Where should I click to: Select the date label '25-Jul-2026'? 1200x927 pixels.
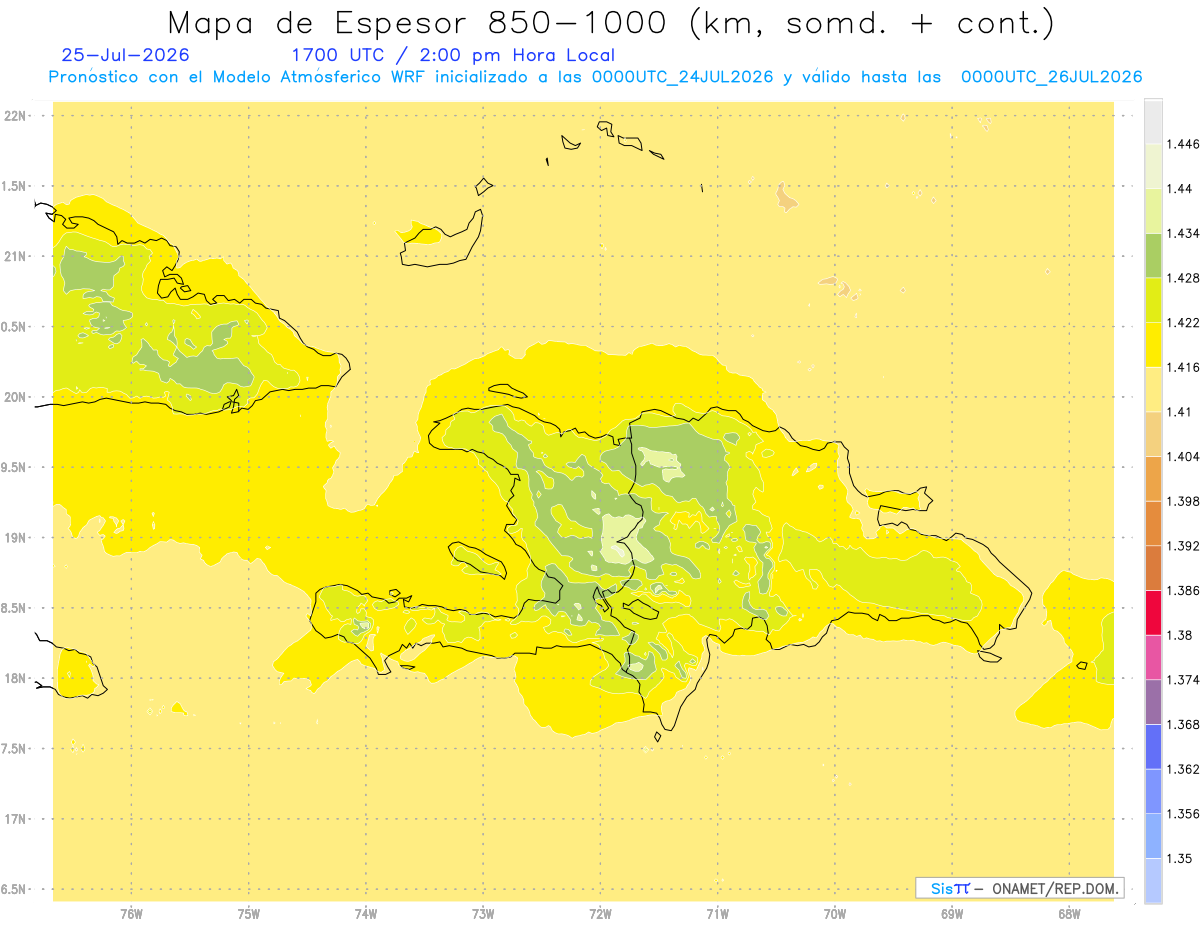click(125, 56)
